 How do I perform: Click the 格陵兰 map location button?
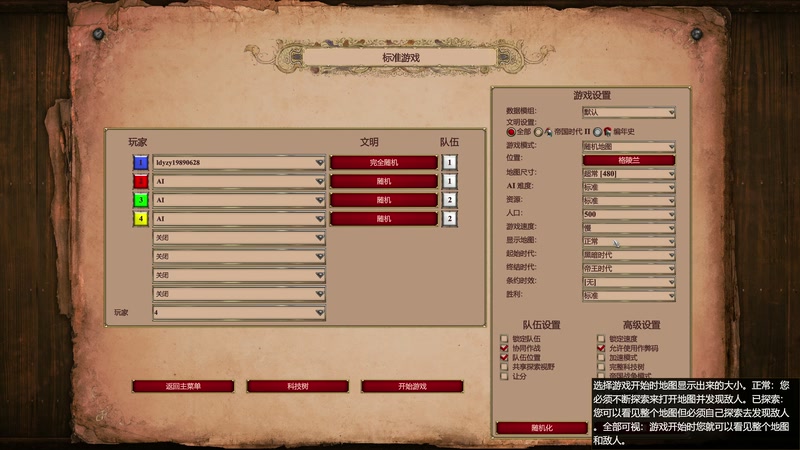629,160
